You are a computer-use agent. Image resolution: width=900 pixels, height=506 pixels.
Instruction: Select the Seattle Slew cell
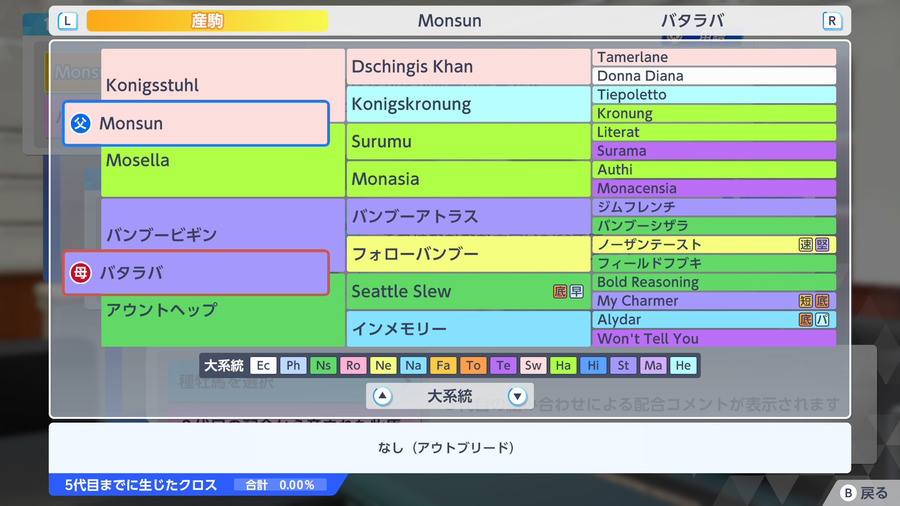coord(468,291)
